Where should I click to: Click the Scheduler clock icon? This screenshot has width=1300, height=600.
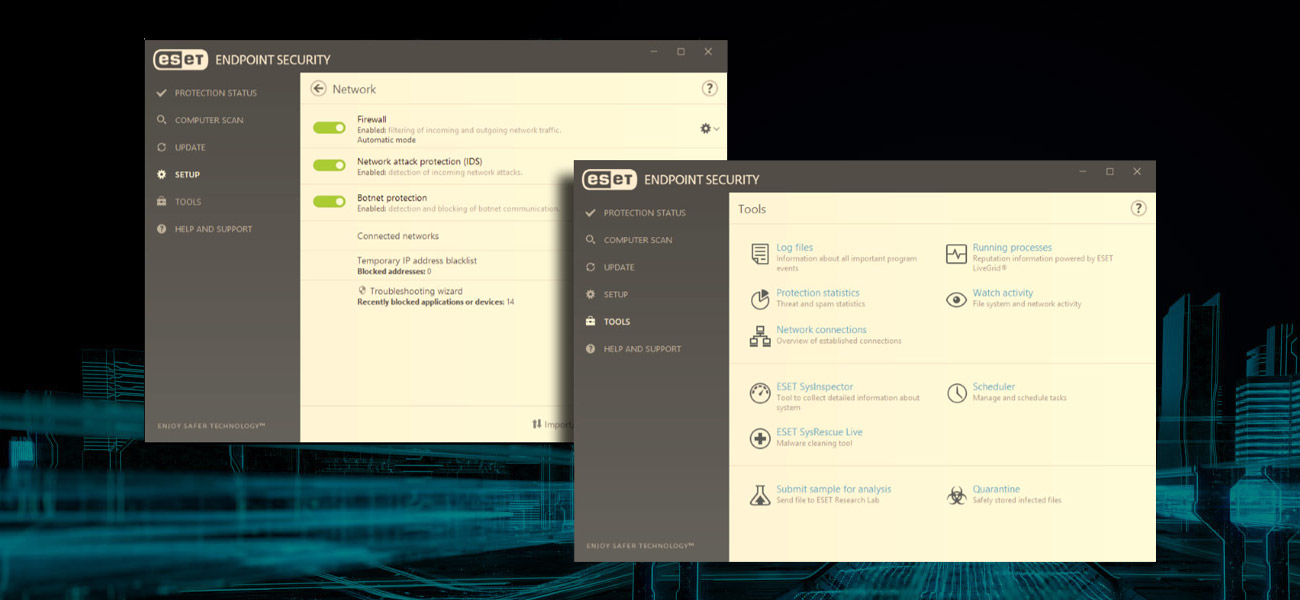pos(956,392)
